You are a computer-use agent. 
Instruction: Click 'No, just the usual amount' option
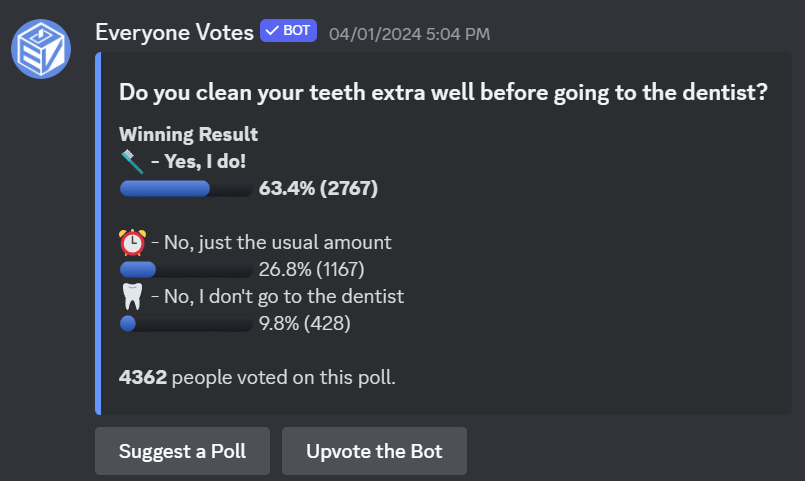point(270,242)
